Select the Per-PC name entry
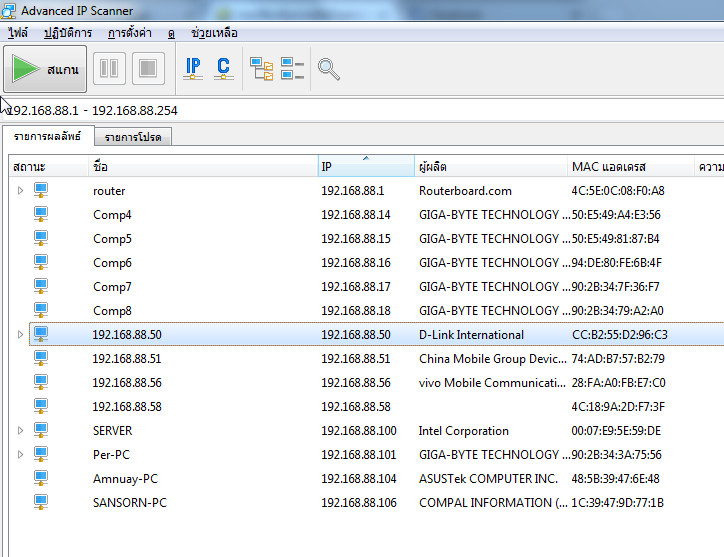This screenshot has width=724, height=557. 111,454
